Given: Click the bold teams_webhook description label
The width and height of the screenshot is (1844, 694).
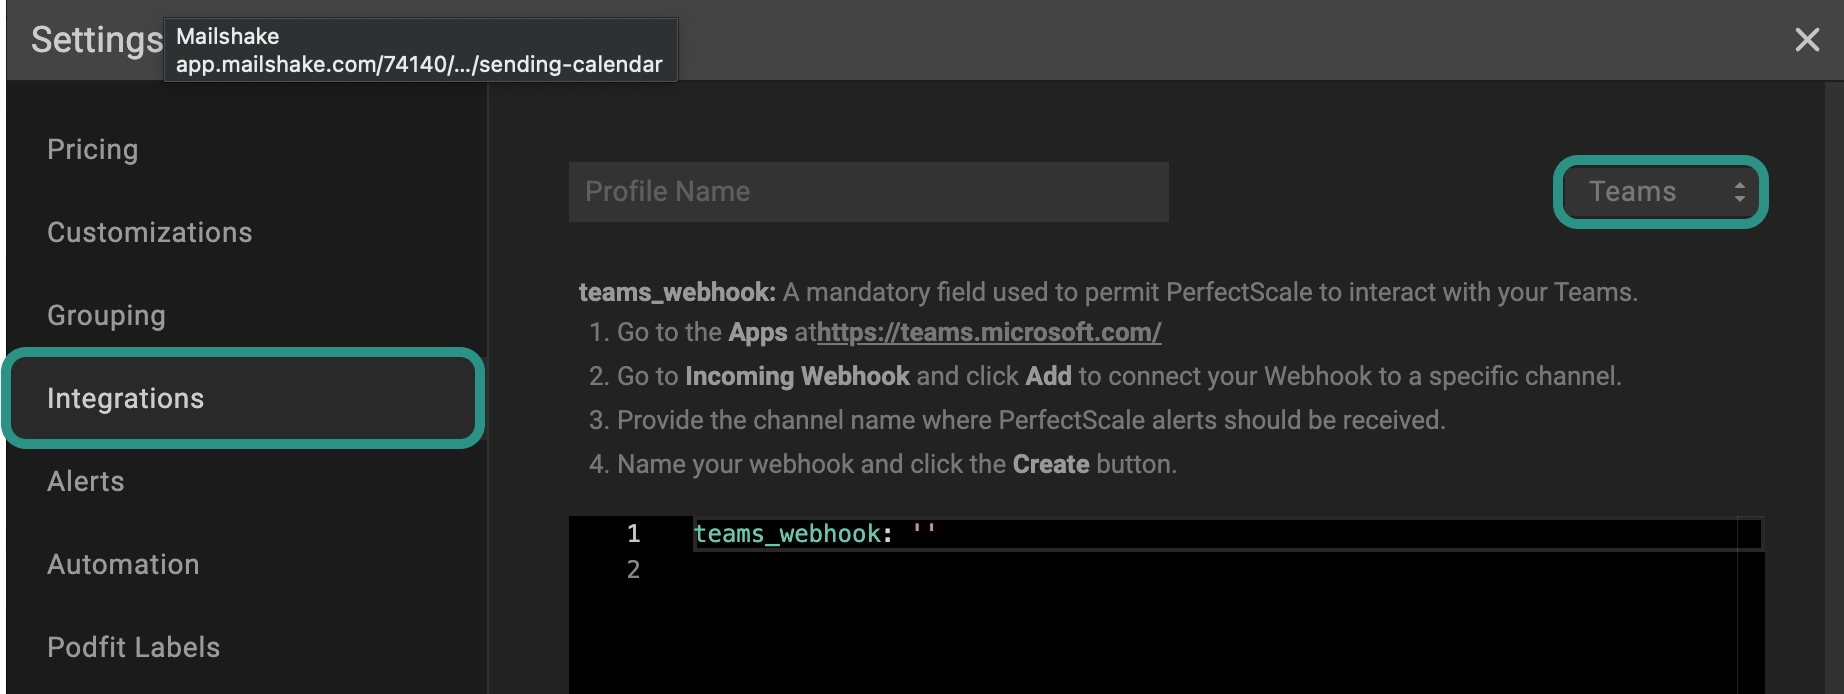Looking at the screenshot, I should tap(677, 292).
